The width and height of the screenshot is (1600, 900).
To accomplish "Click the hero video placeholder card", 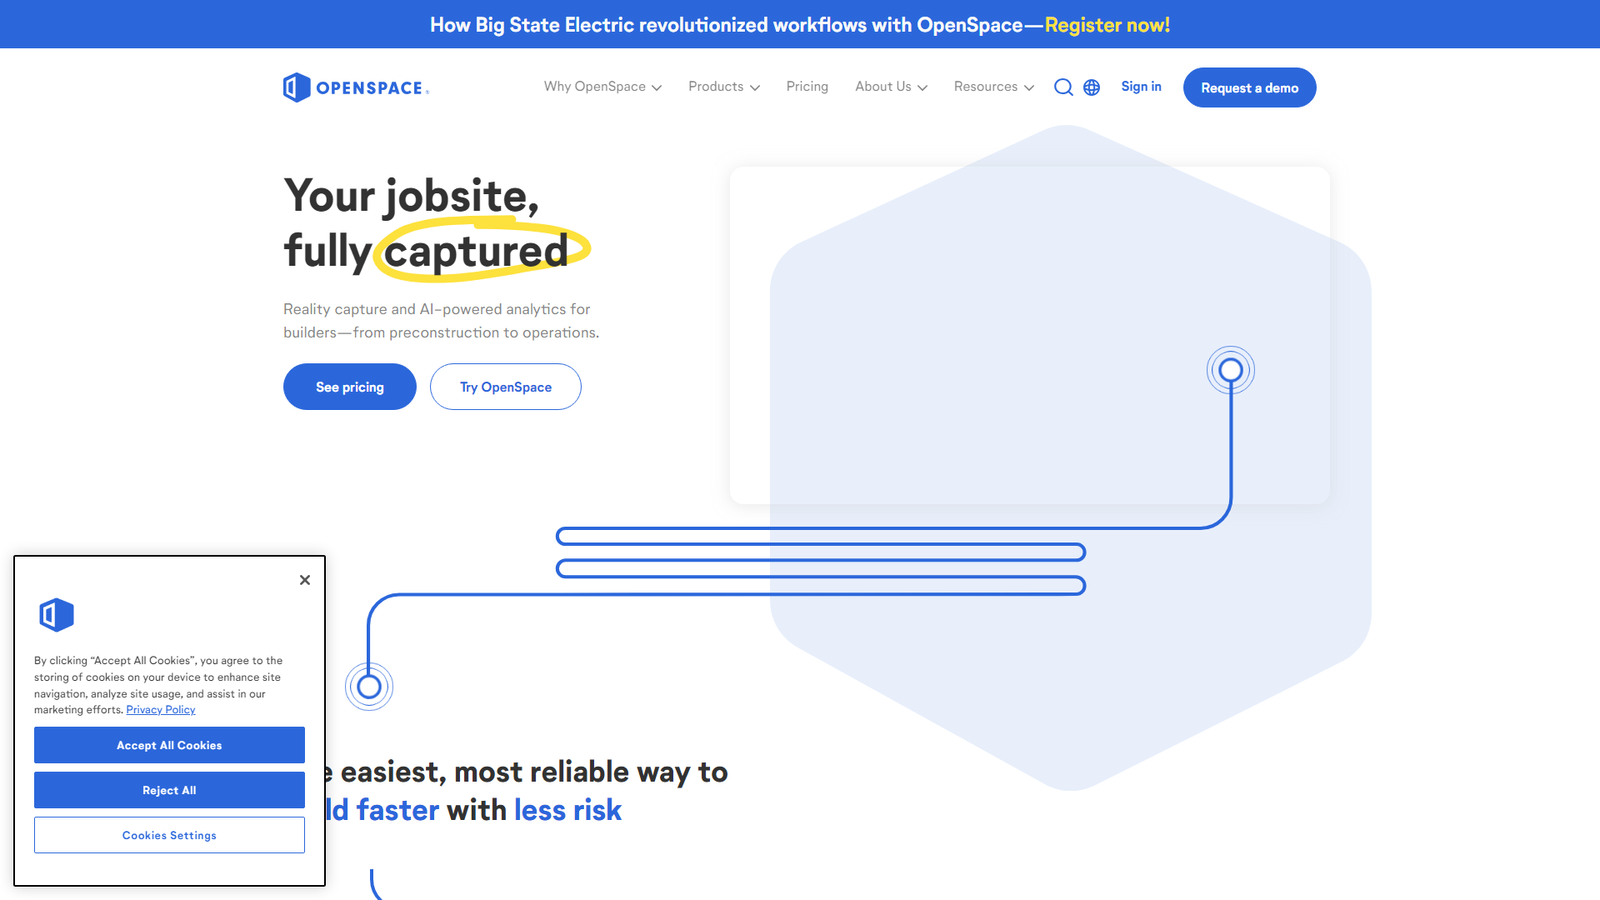I will tap(1030, 335).
